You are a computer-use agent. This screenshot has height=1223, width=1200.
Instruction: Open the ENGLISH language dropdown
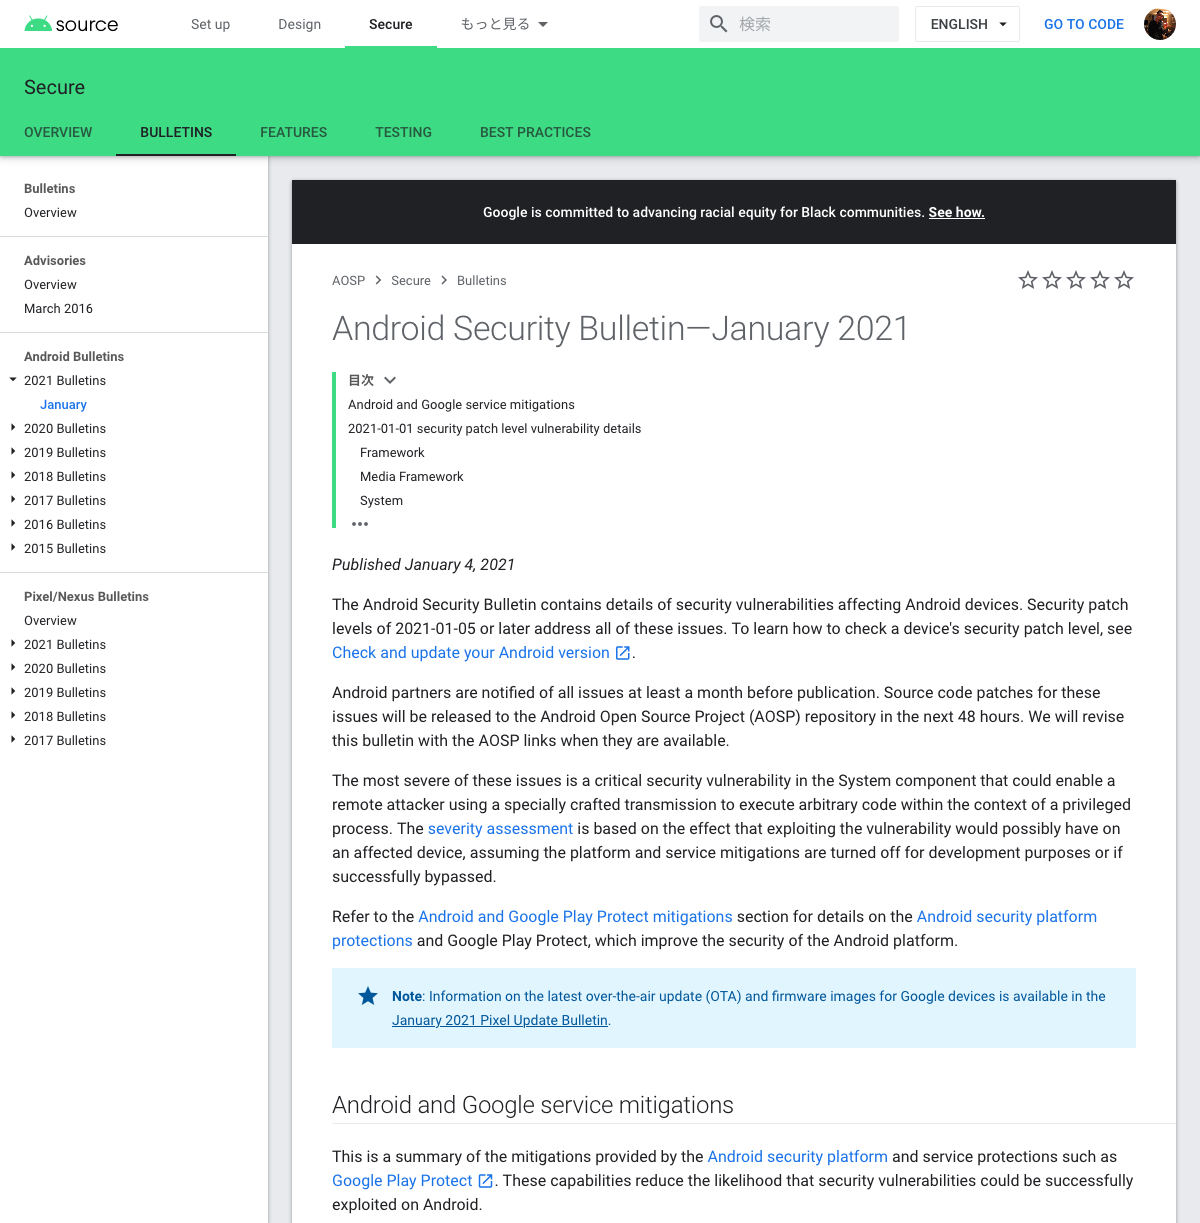[967, 24]
